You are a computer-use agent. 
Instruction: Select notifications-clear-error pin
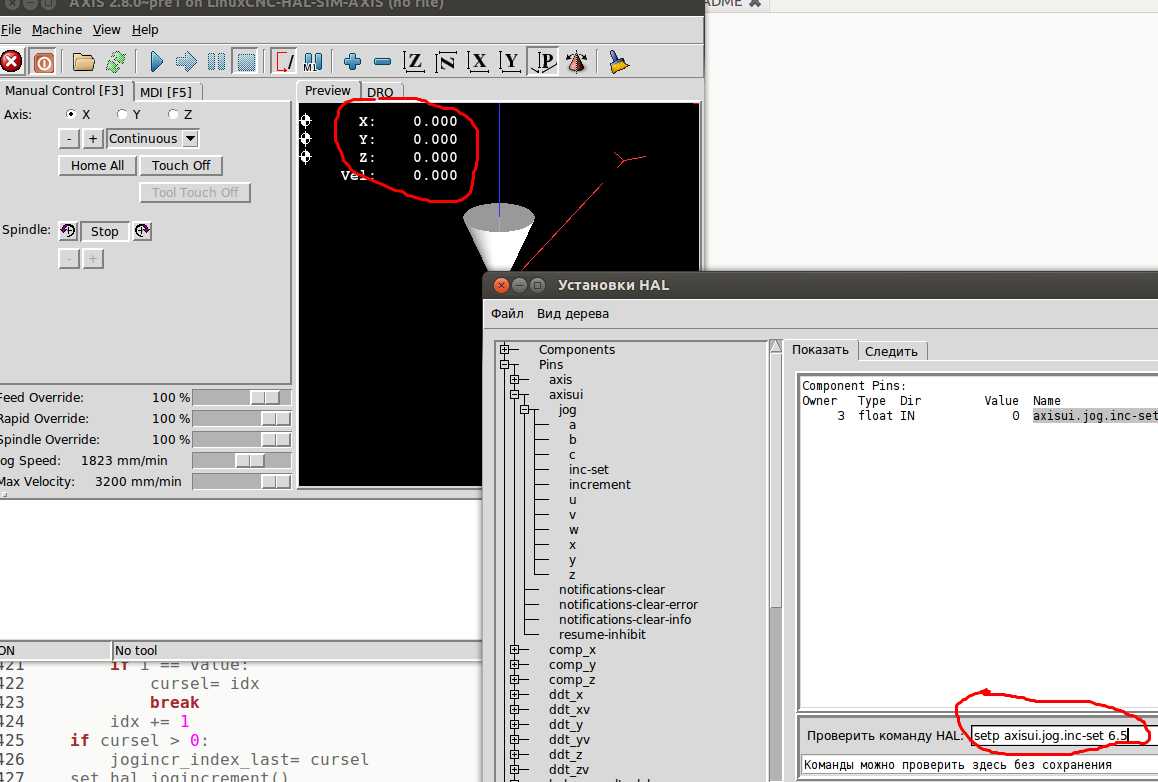(x=628, y=605)
